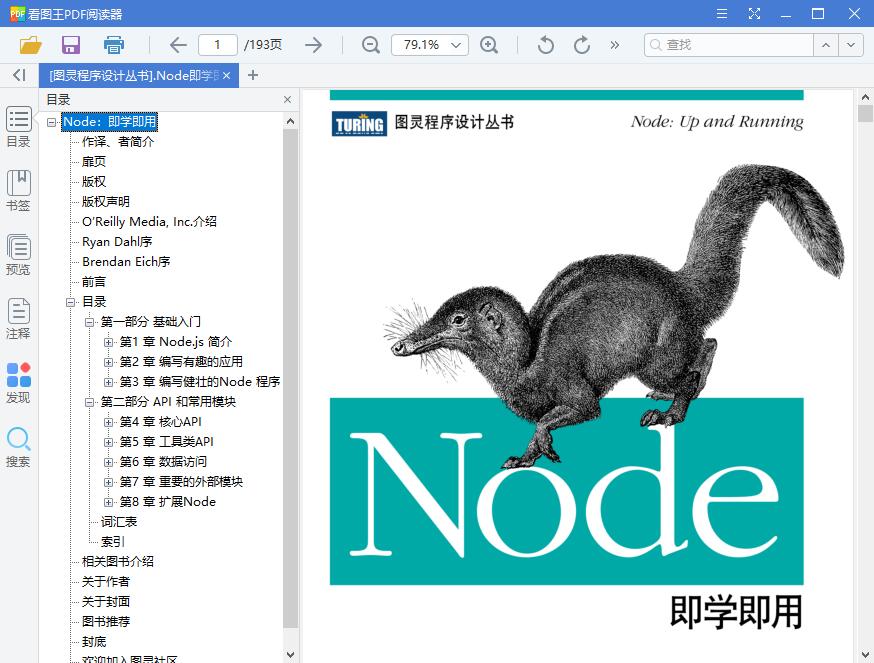Open the 搜索 search panel
The height and width of the screenshot is (663, 874).
point(18,447)
